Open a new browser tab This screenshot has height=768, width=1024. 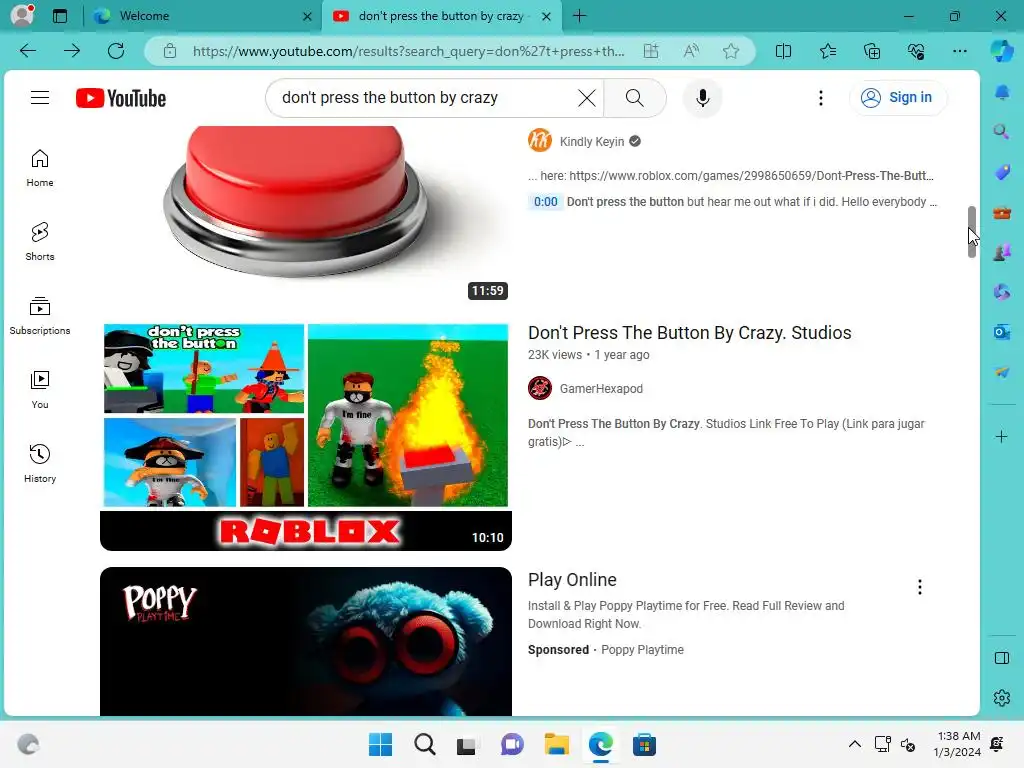pyautogui.click(x=579, y=16)
